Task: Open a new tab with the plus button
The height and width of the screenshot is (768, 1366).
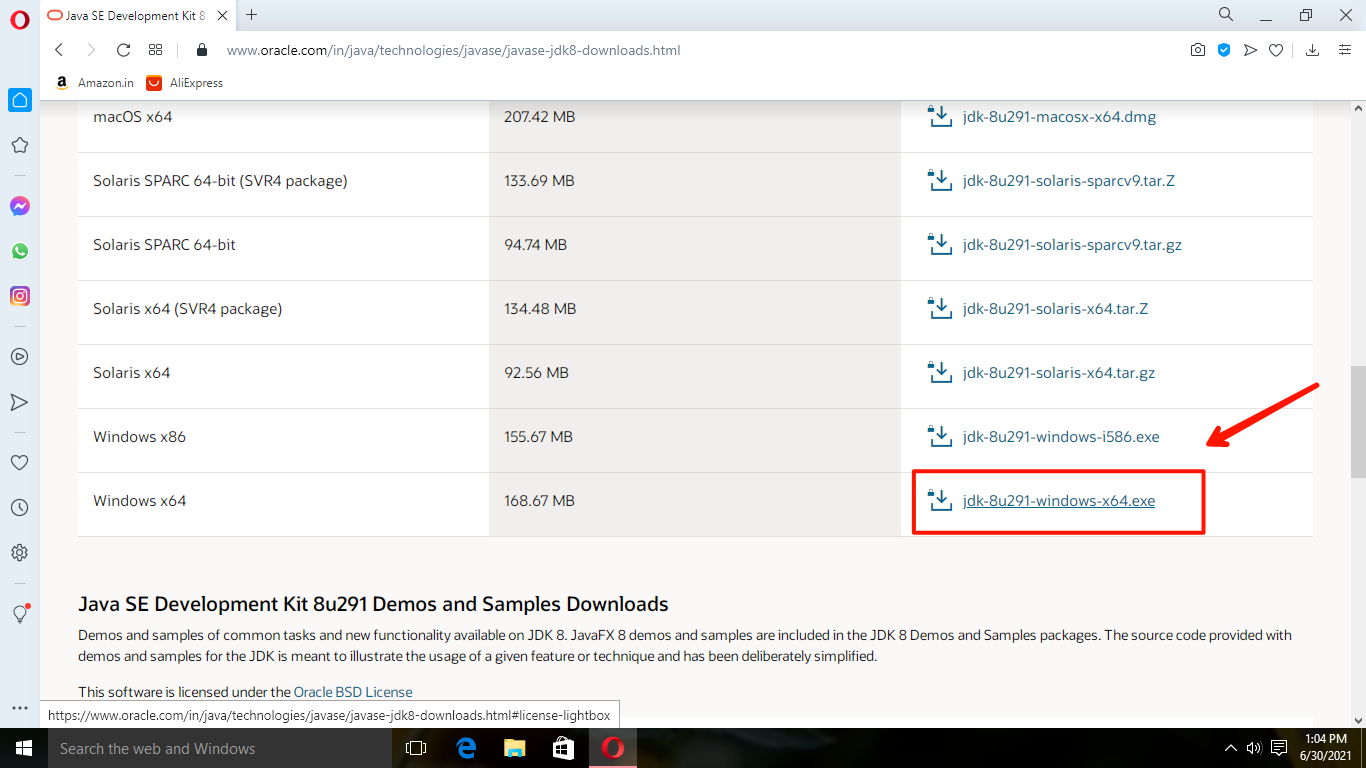Action: click(x=251, y=15)
